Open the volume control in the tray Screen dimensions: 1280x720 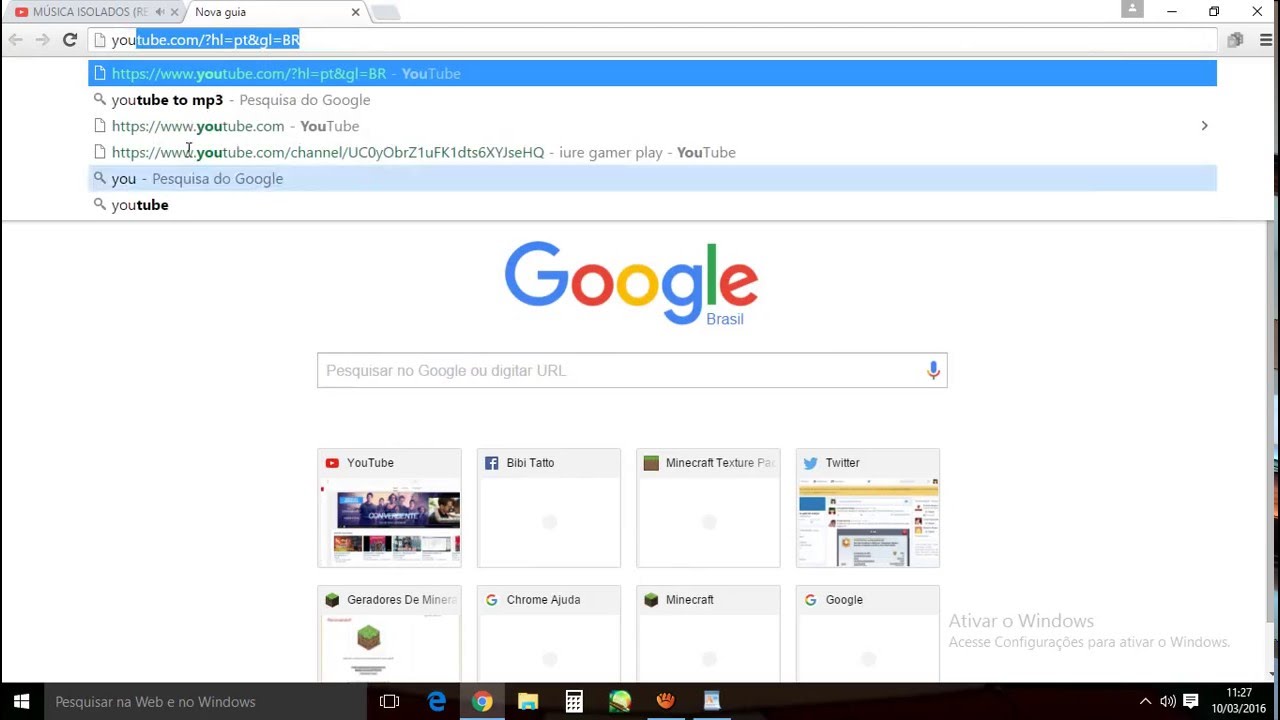[1167, 701]
